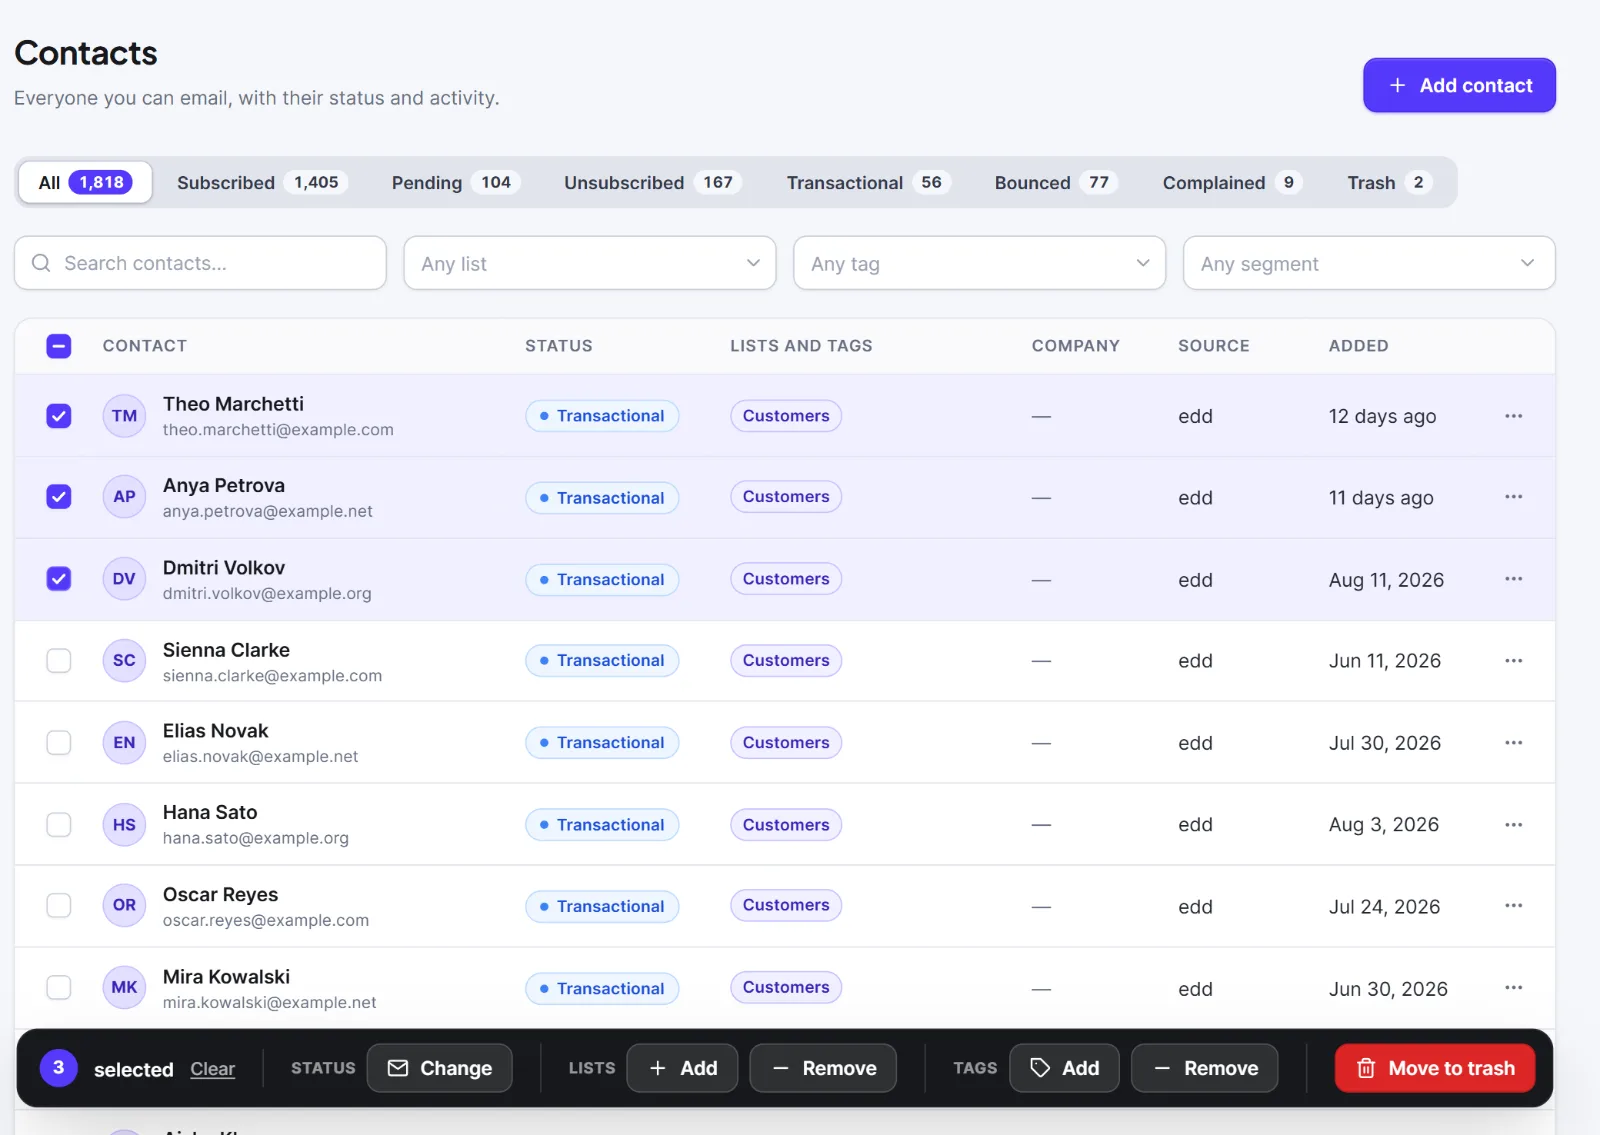Viewport: 1600px width, 1135px height.
Task: Click Add under Tags
Action: [x=1064, y=1068]
